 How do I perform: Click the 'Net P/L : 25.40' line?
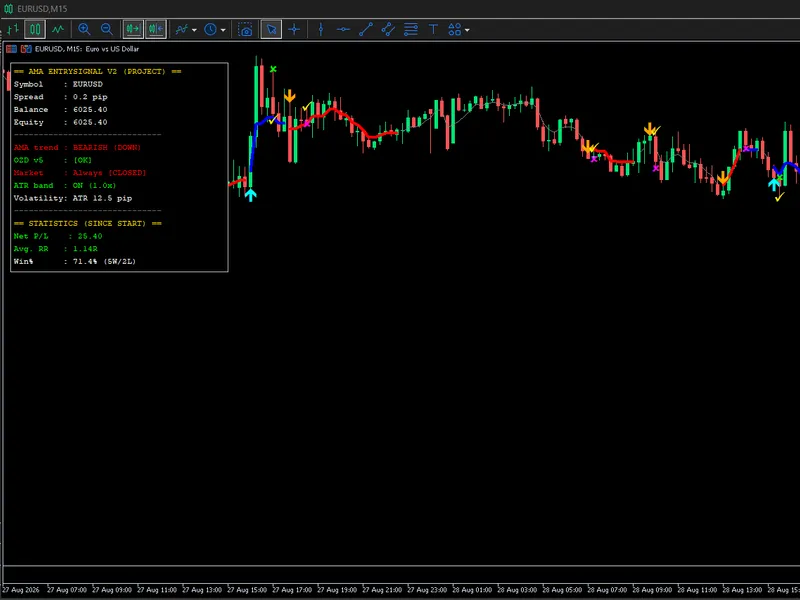coord(58,236)
